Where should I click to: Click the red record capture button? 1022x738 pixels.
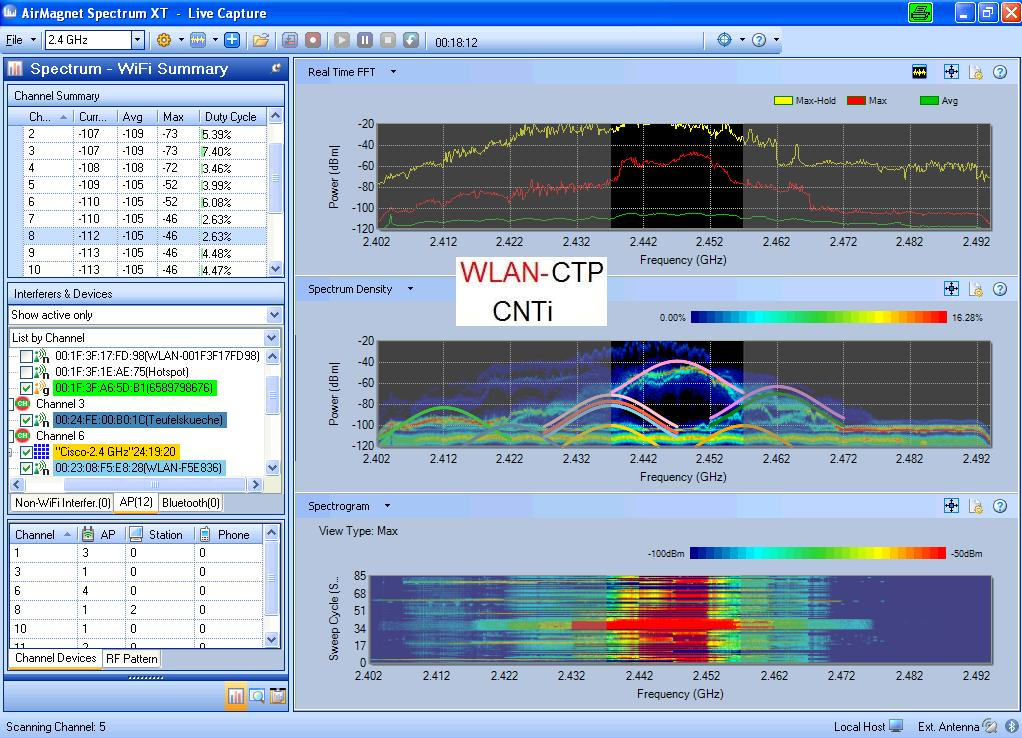point(313,40)
